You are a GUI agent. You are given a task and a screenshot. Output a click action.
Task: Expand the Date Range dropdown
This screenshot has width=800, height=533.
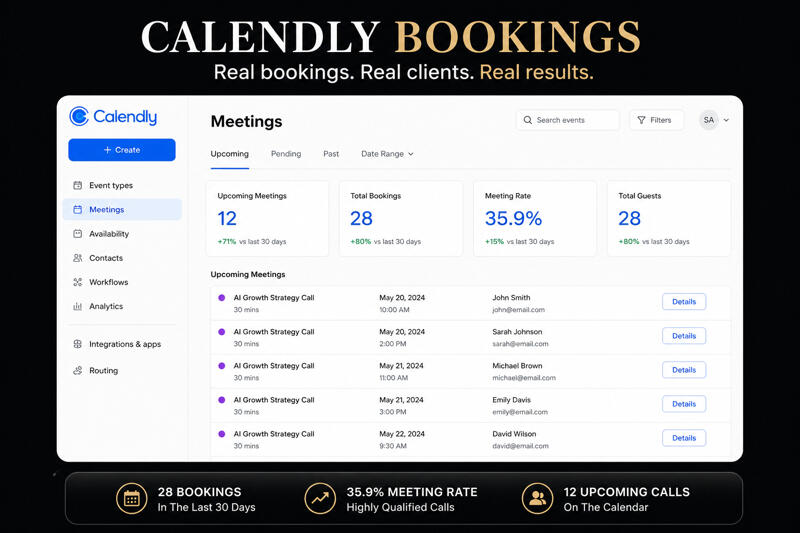point(387,154)
